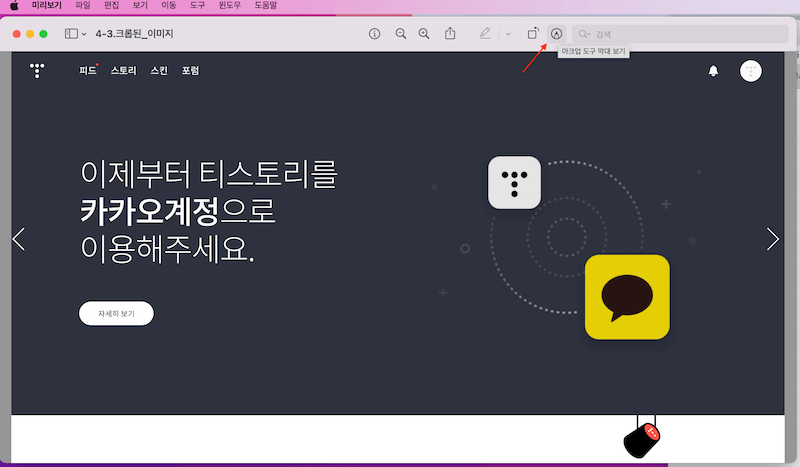The height and width of the screenshot is (467, 800).
Task: Open the 스토리 tab
Action: (x=123, y=70)
